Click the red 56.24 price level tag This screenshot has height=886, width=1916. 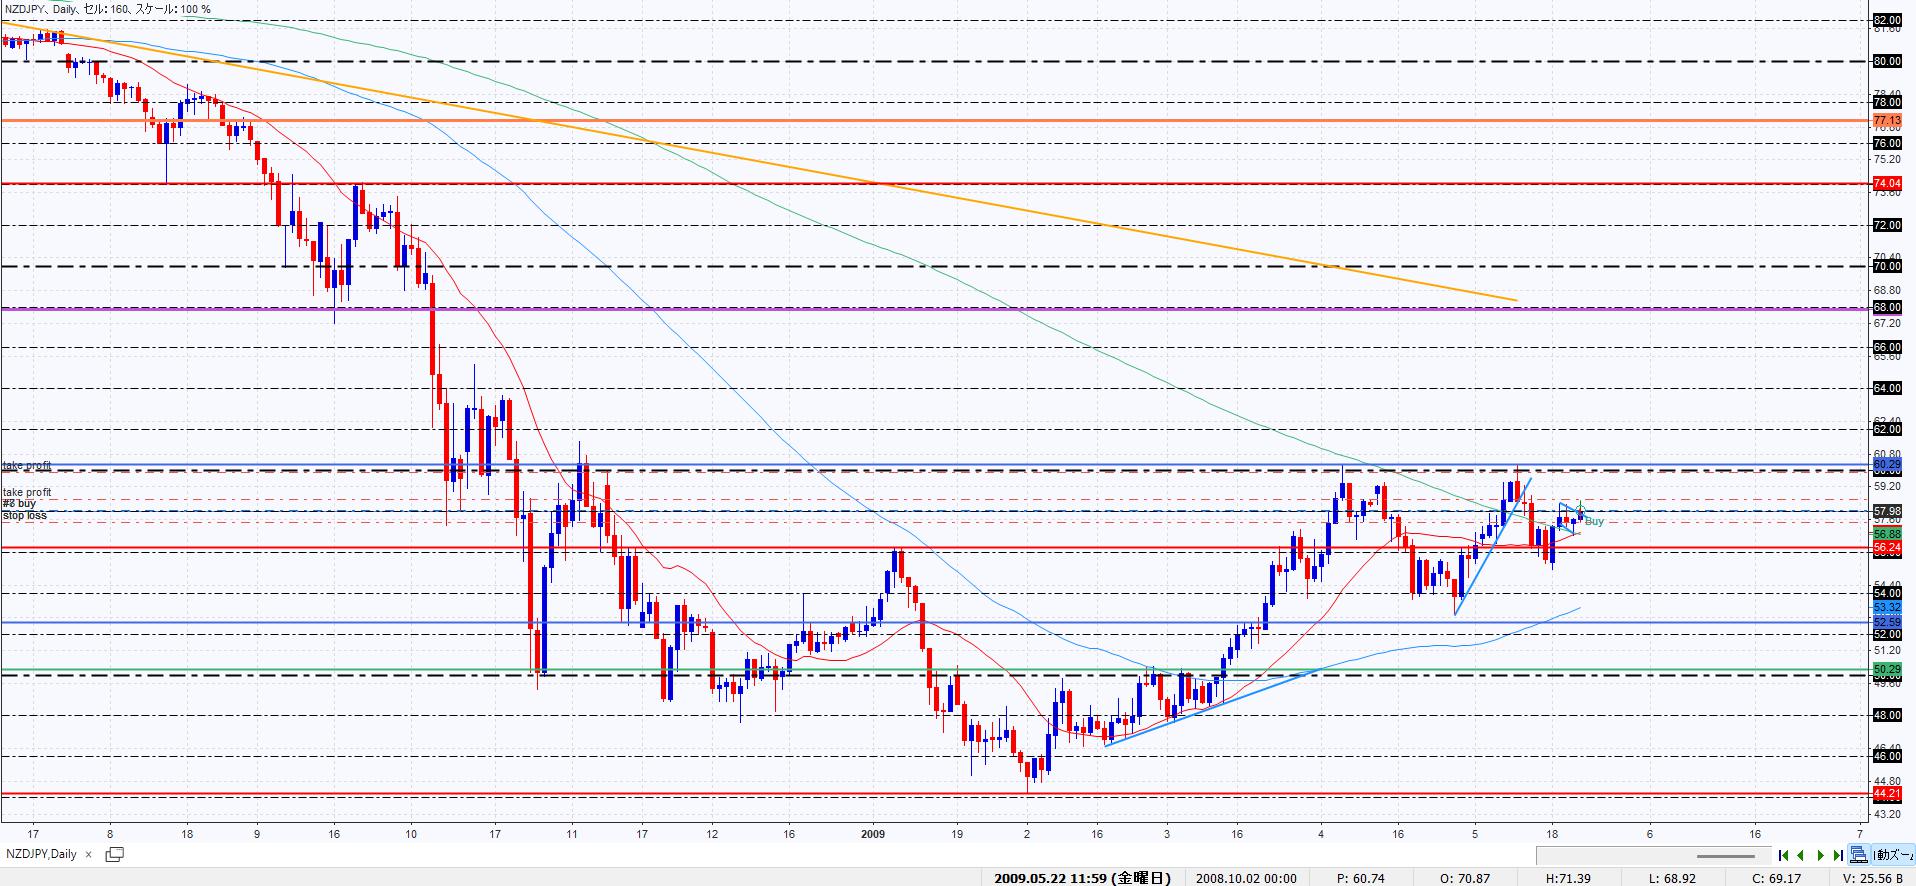pos(1886,548)
